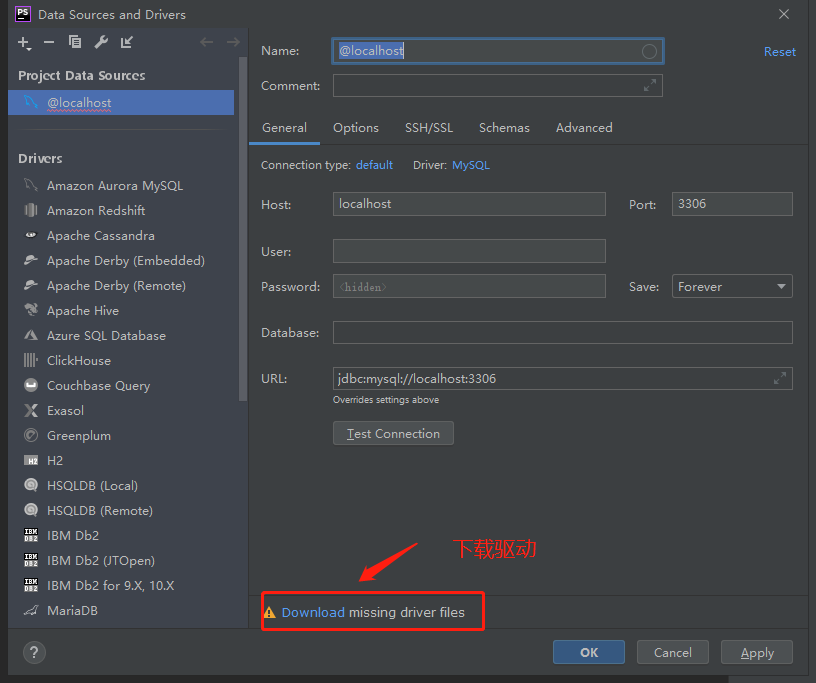Expand the Comment field editor icon
Viewport: 816px width, 683px height.
(x=649, y=85)
